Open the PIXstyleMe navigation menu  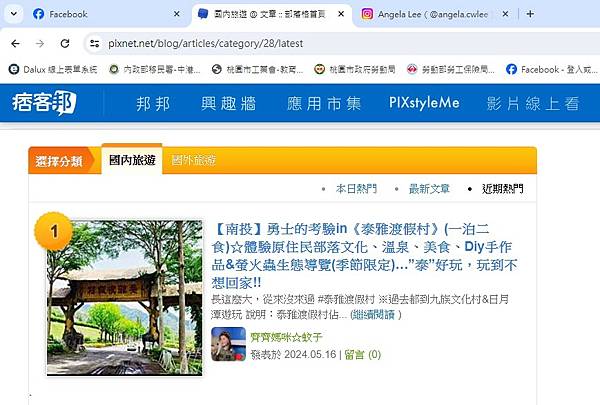[424, 103]
